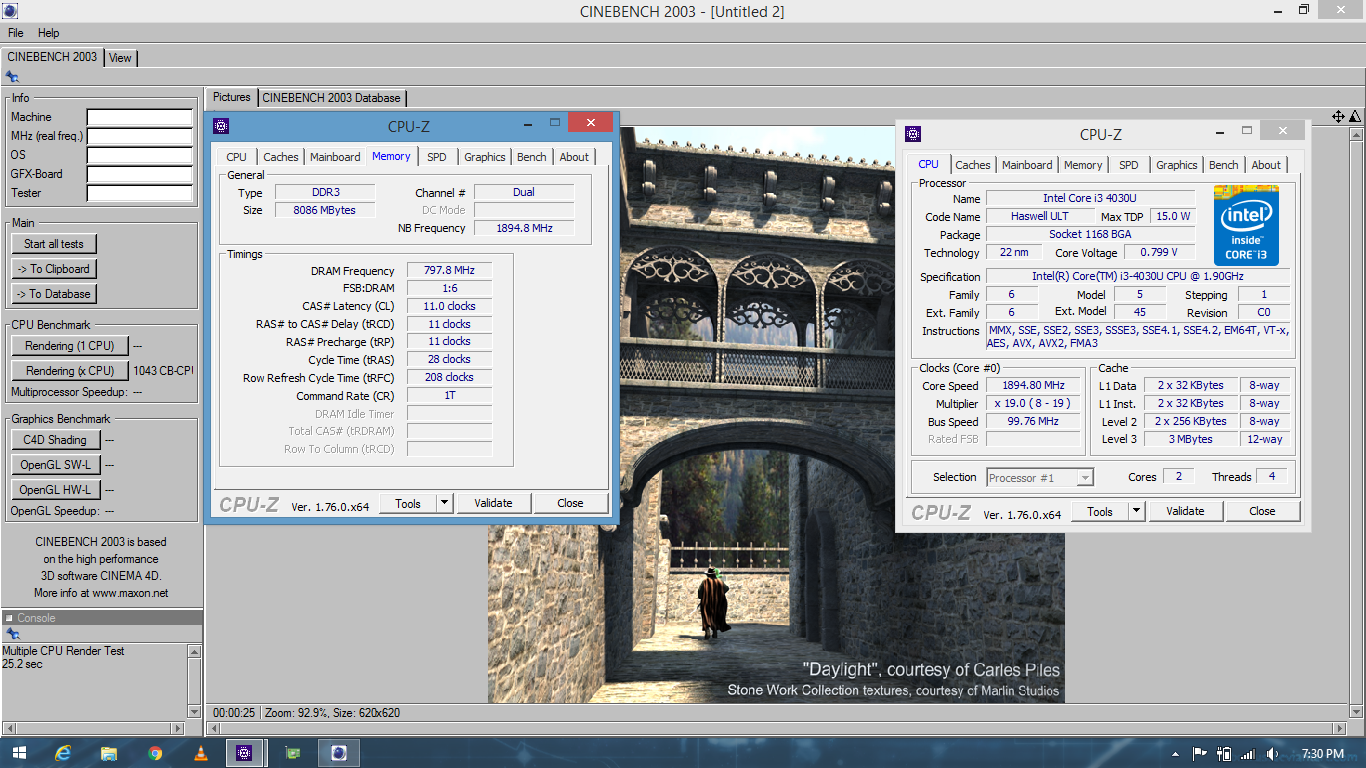Screen dimensions: 1366x768
Task: Select the move/pan picture icon
Action: (1338, 117)
